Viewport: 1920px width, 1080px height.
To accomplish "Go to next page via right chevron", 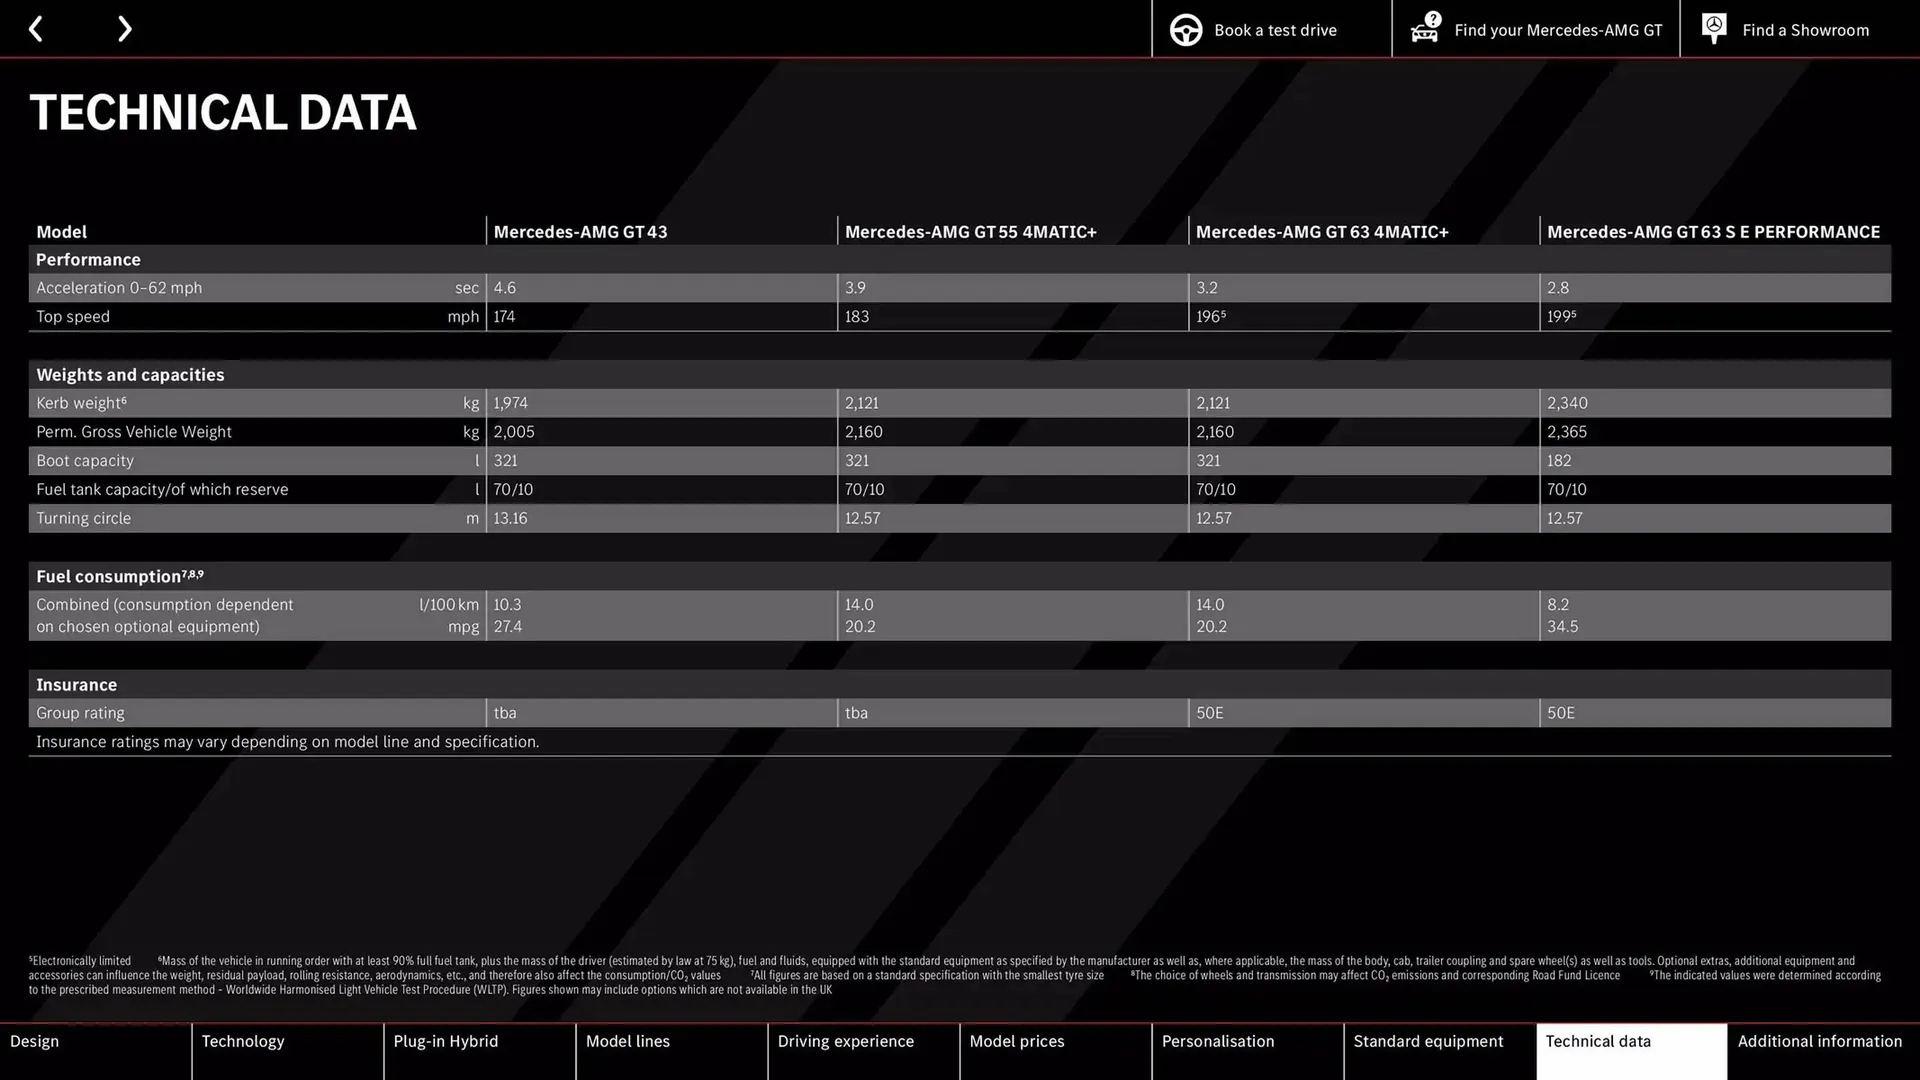I will coord(124,28).
